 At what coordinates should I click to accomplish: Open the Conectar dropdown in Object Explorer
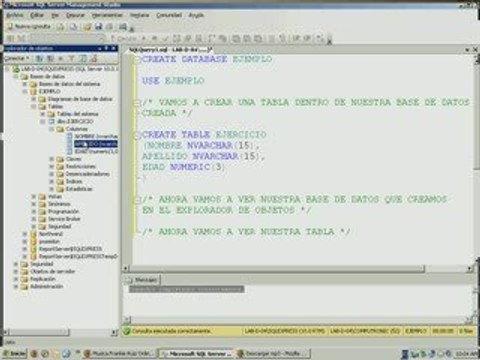click(17, 58)
